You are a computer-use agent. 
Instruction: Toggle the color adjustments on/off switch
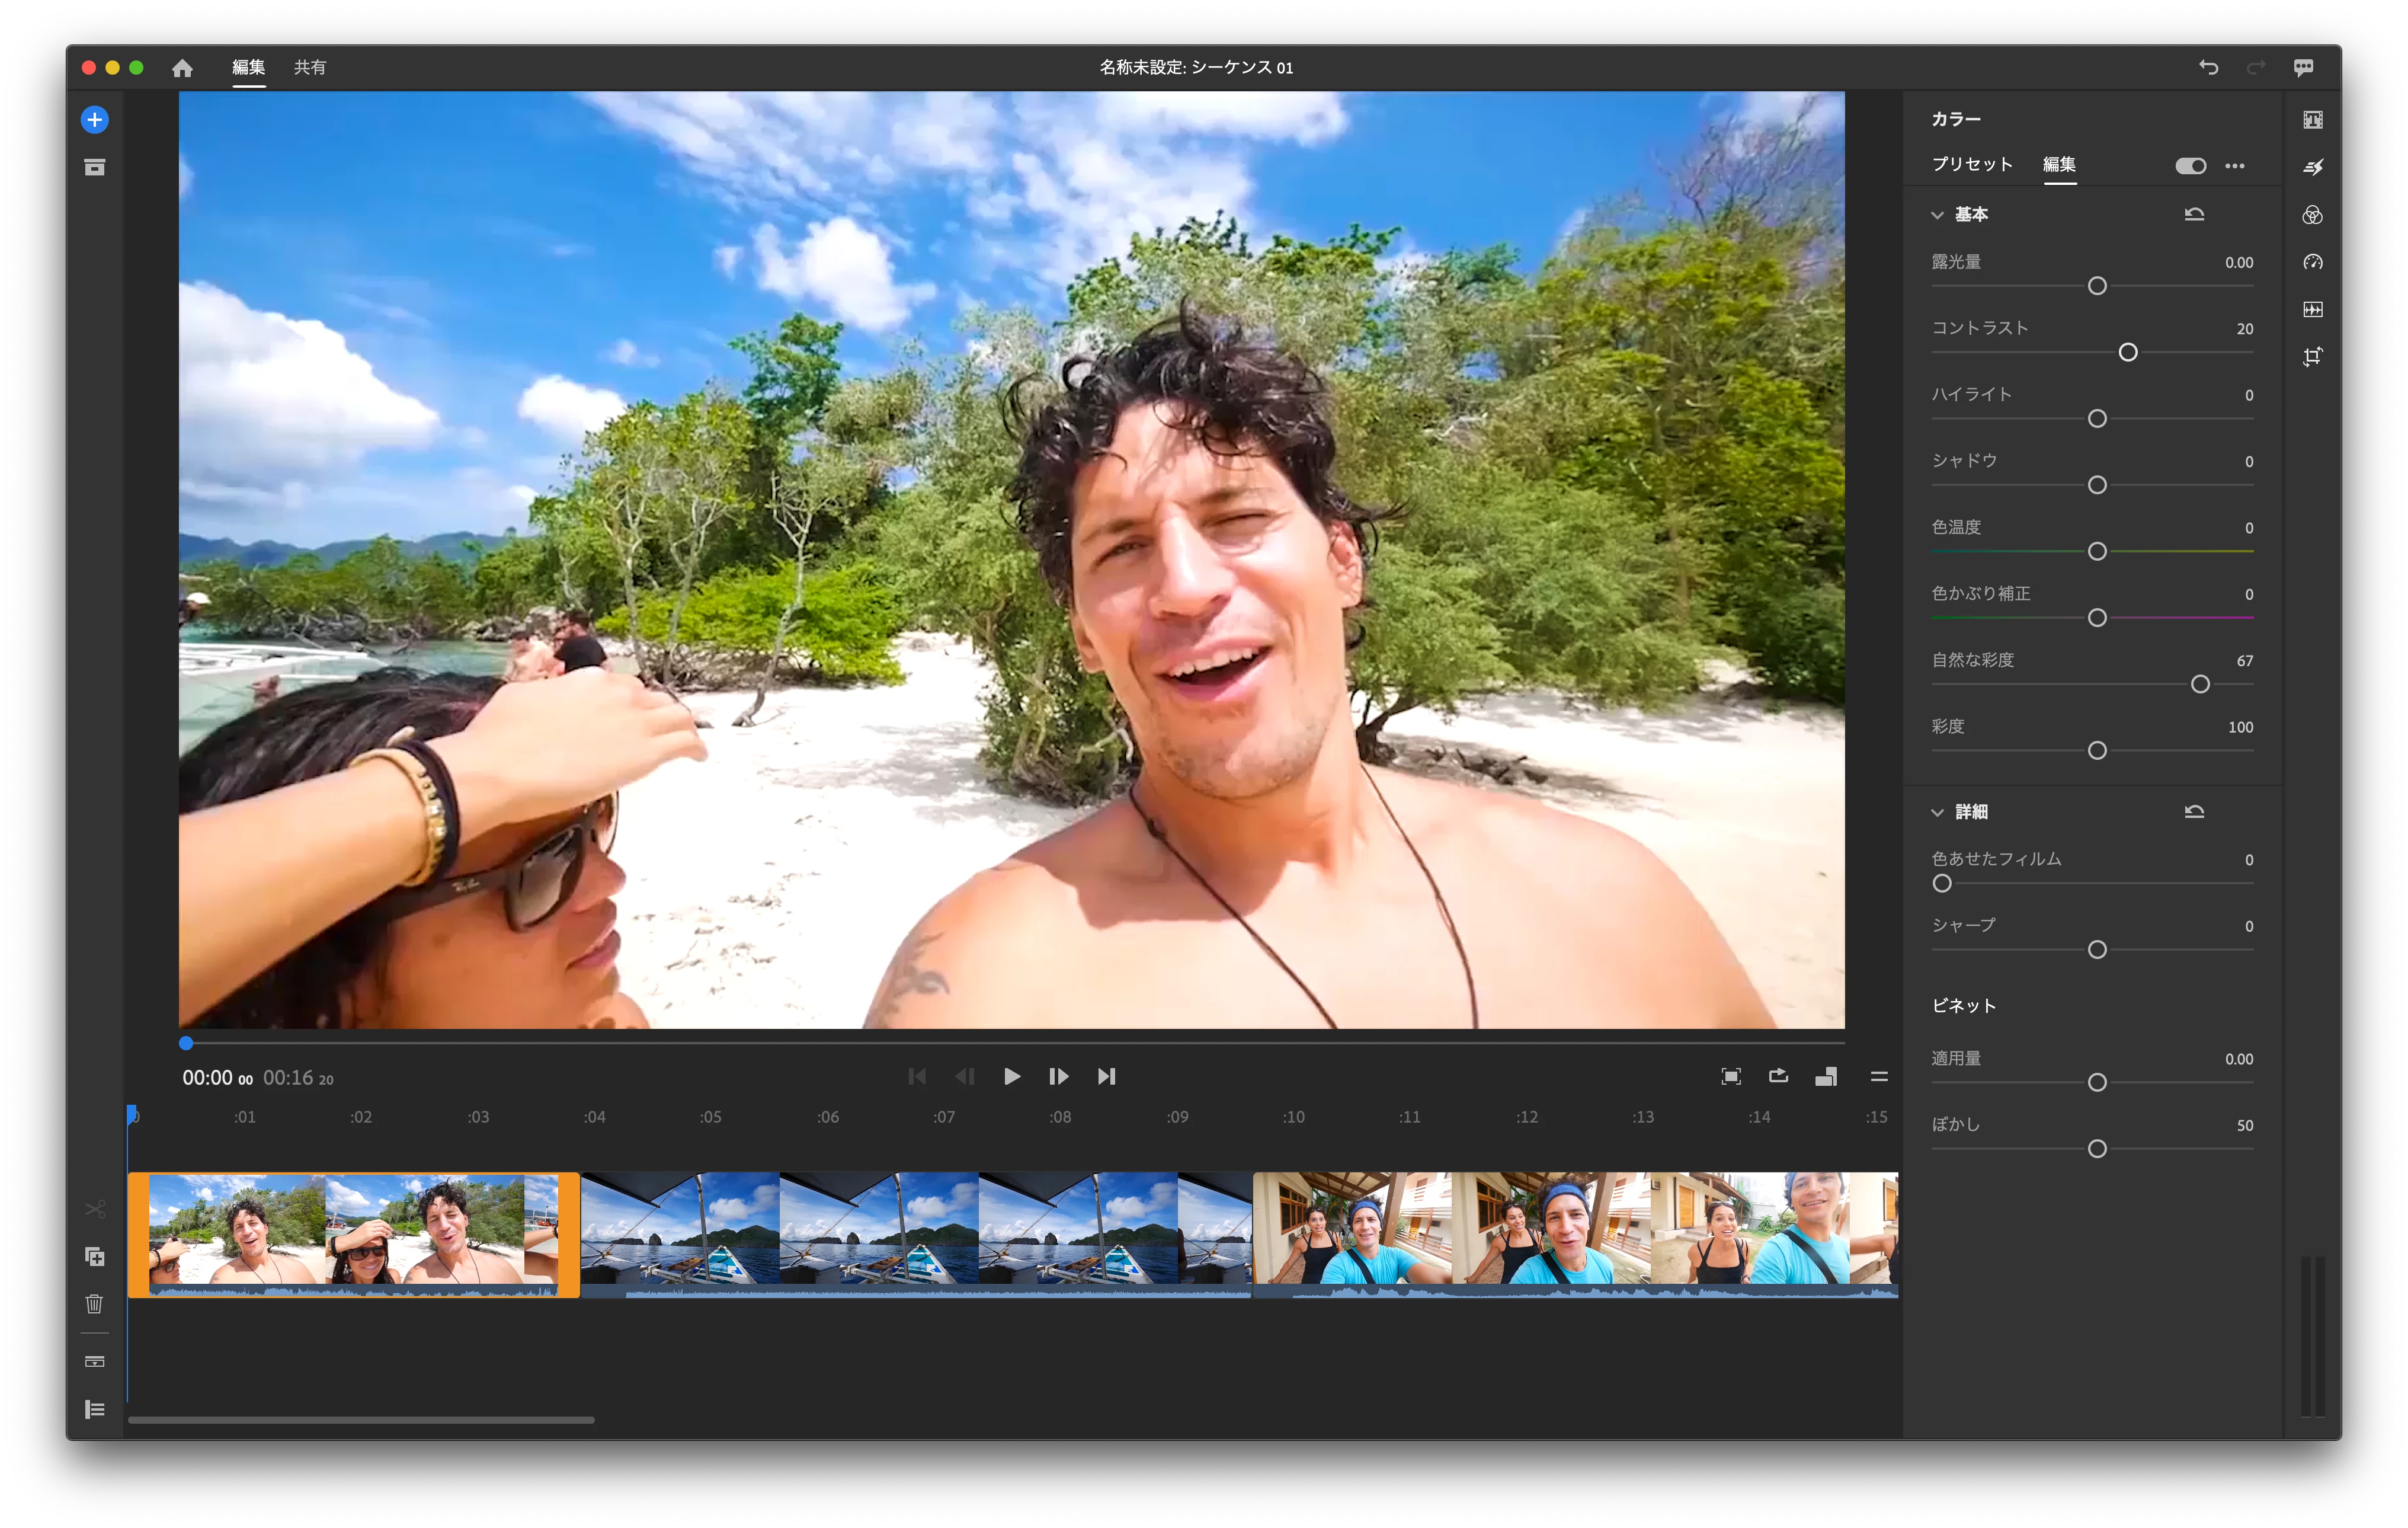pos(2190,166)
